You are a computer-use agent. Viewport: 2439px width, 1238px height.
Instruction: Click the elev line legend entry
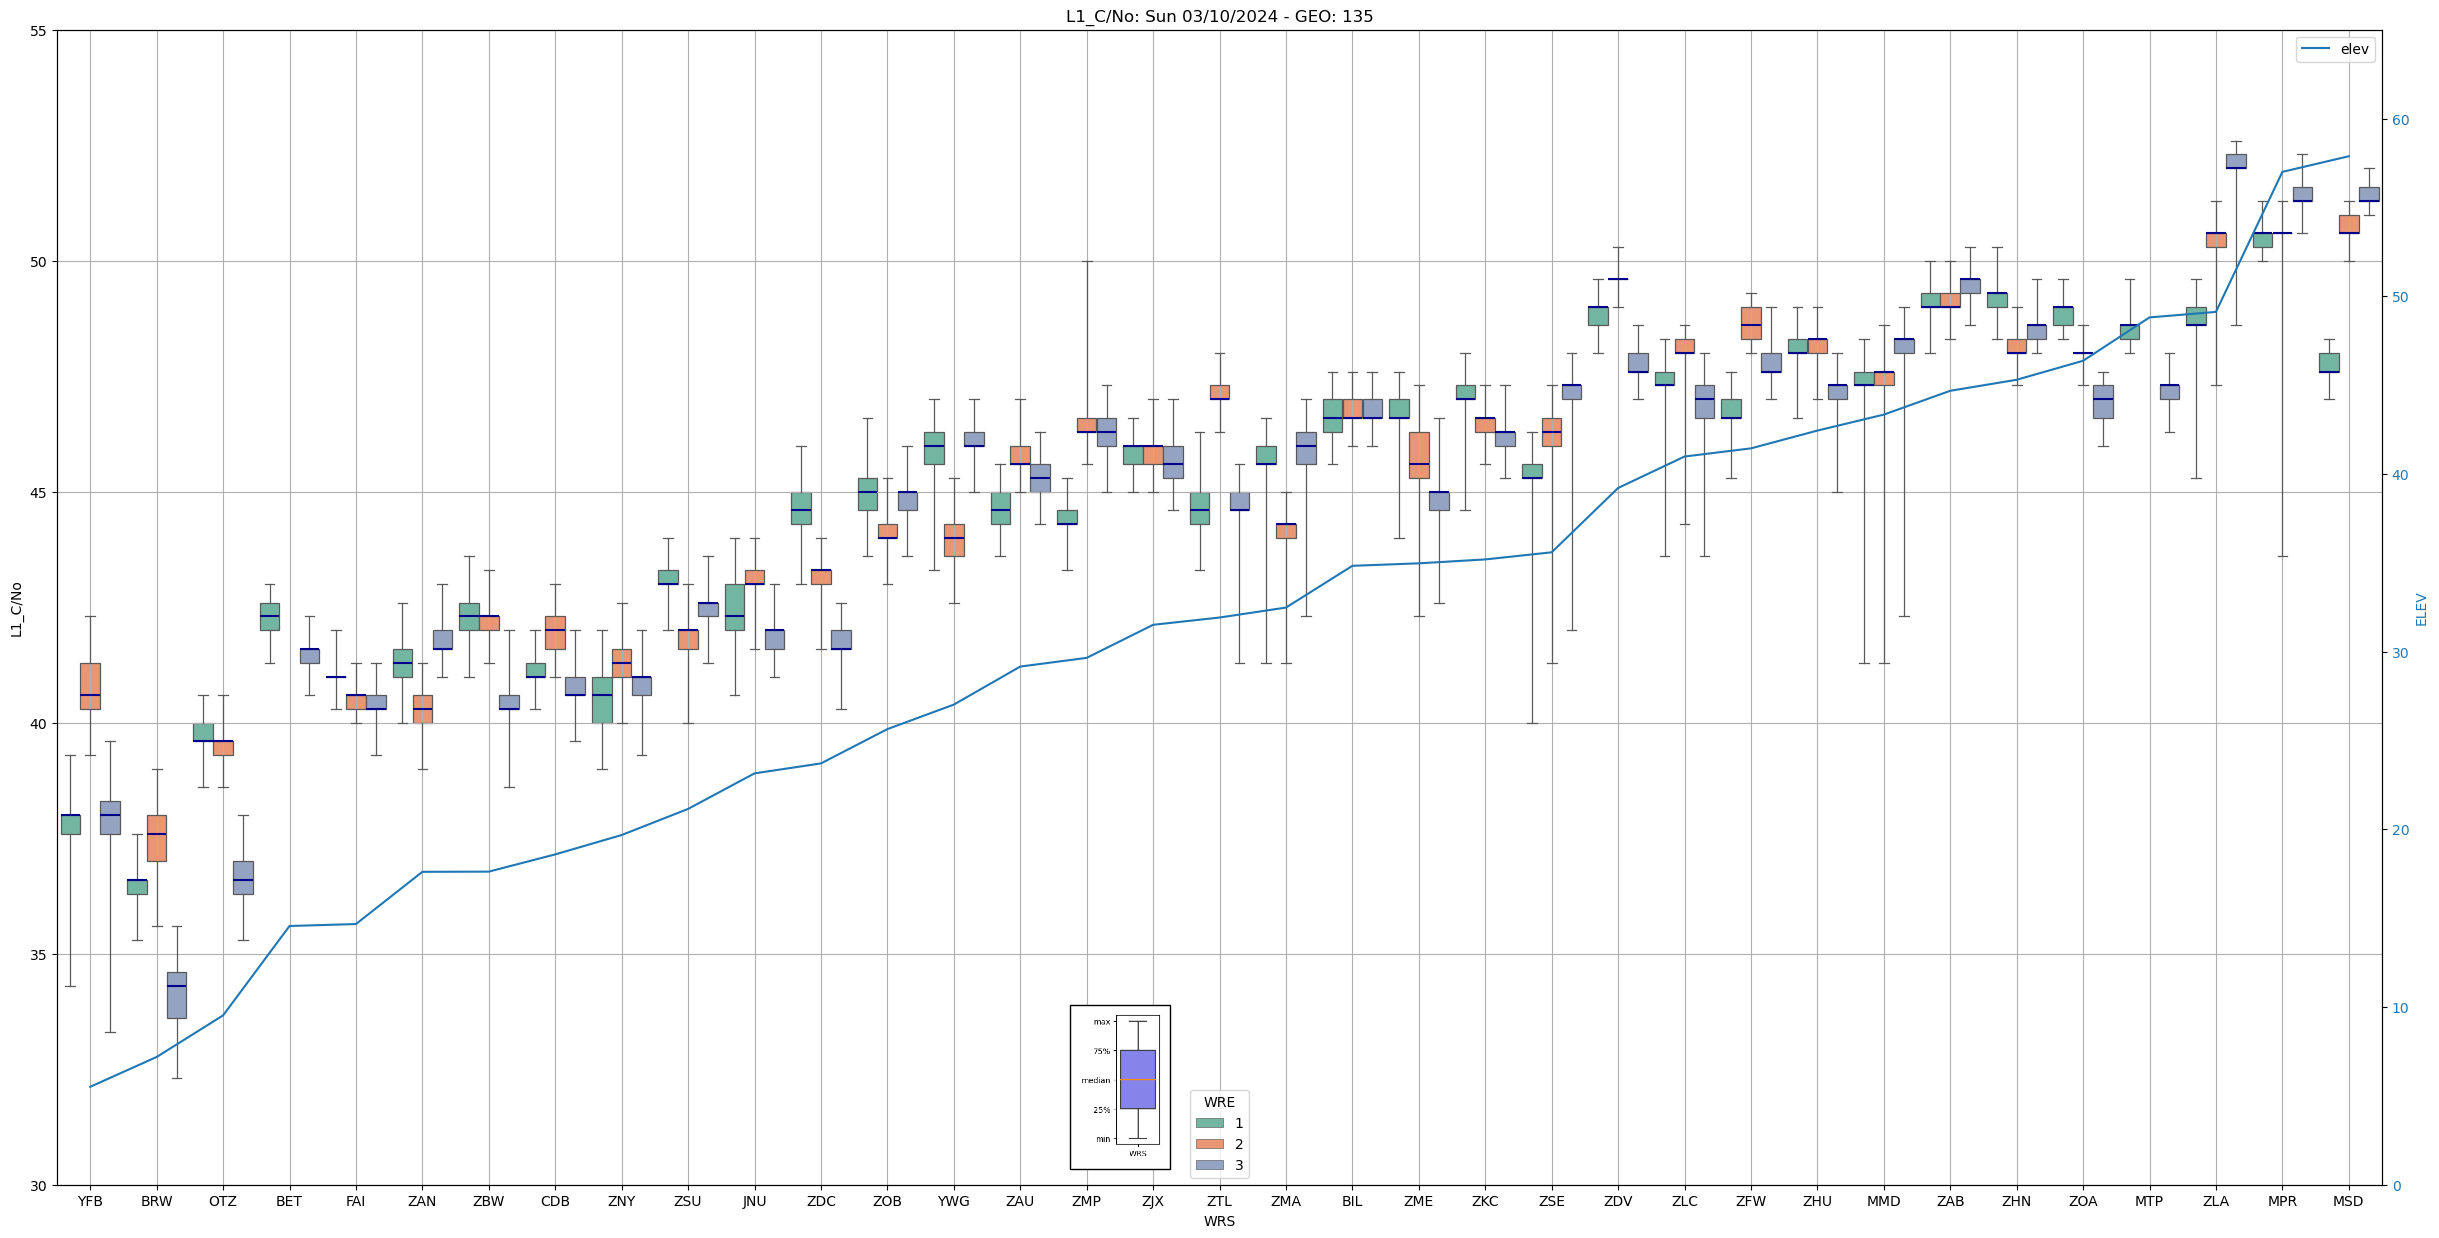coord(2335,49)
